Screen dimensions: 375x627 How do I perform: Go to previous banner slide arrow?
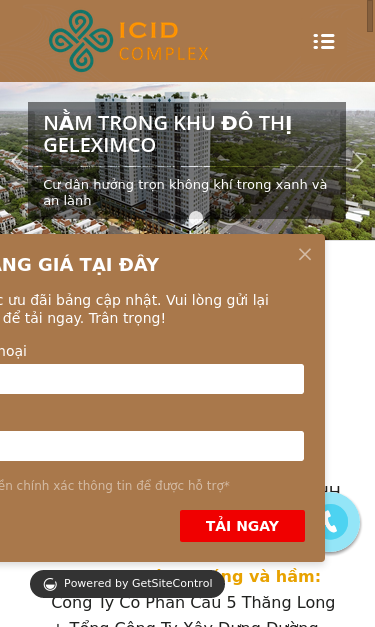pyautogui.click(x=16, y=161)
